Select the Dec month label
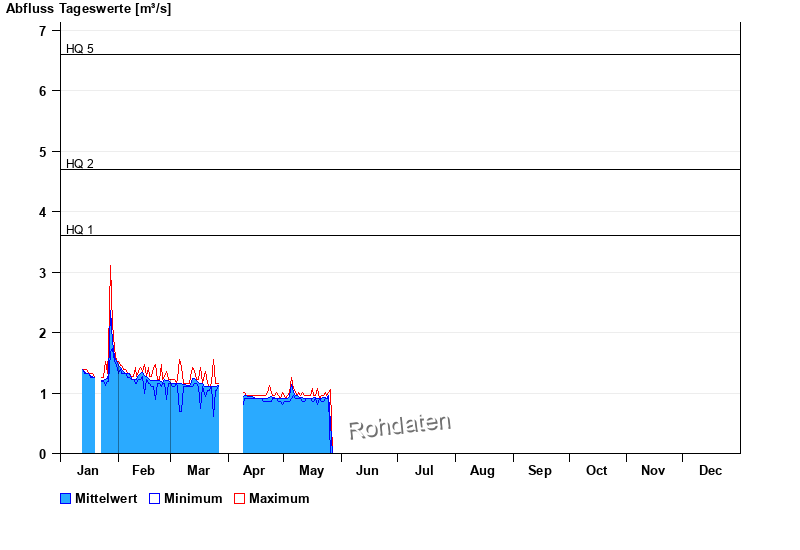This screenshot has width=800, height=550. point(710,470)
